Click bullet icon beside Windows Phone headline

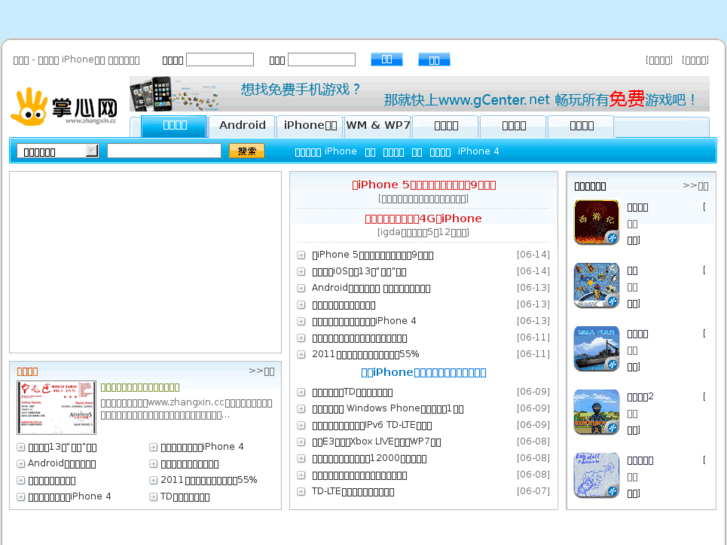tap(301, 409)
